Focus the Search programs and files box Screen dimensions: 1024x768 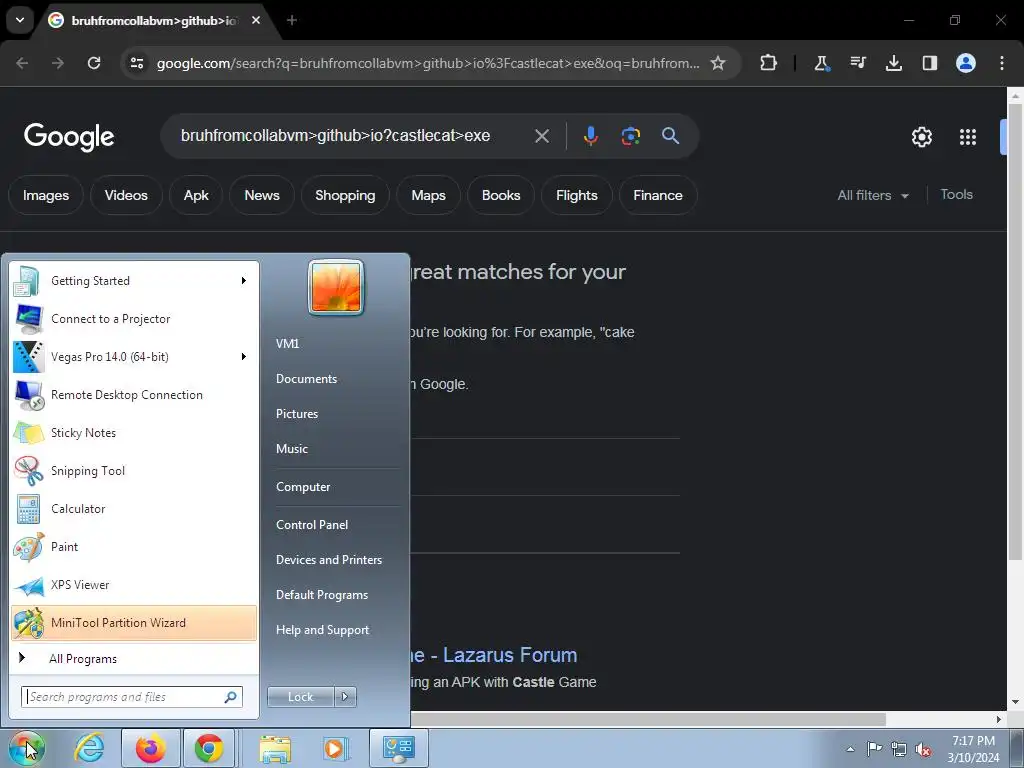(132, 697)
